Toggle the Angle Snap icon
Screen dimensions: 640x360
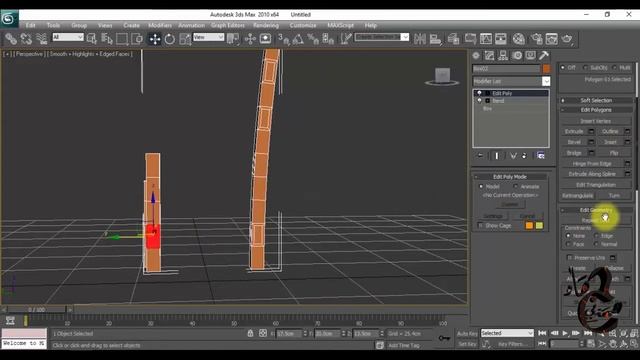coord(298,39)
